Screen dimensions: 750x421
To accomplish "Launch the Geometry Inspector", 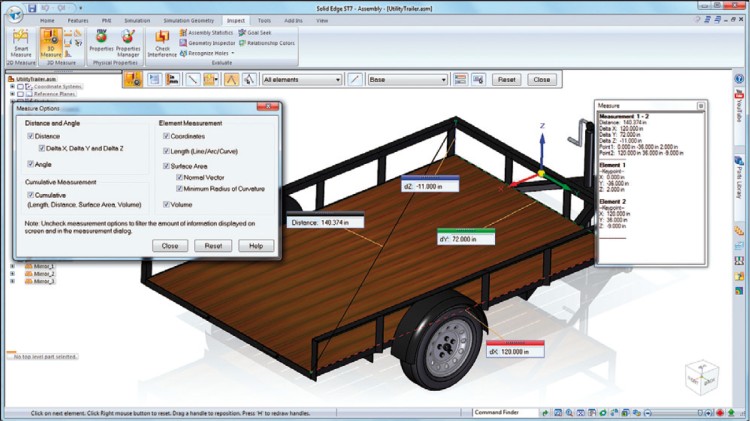I will 210,41.
